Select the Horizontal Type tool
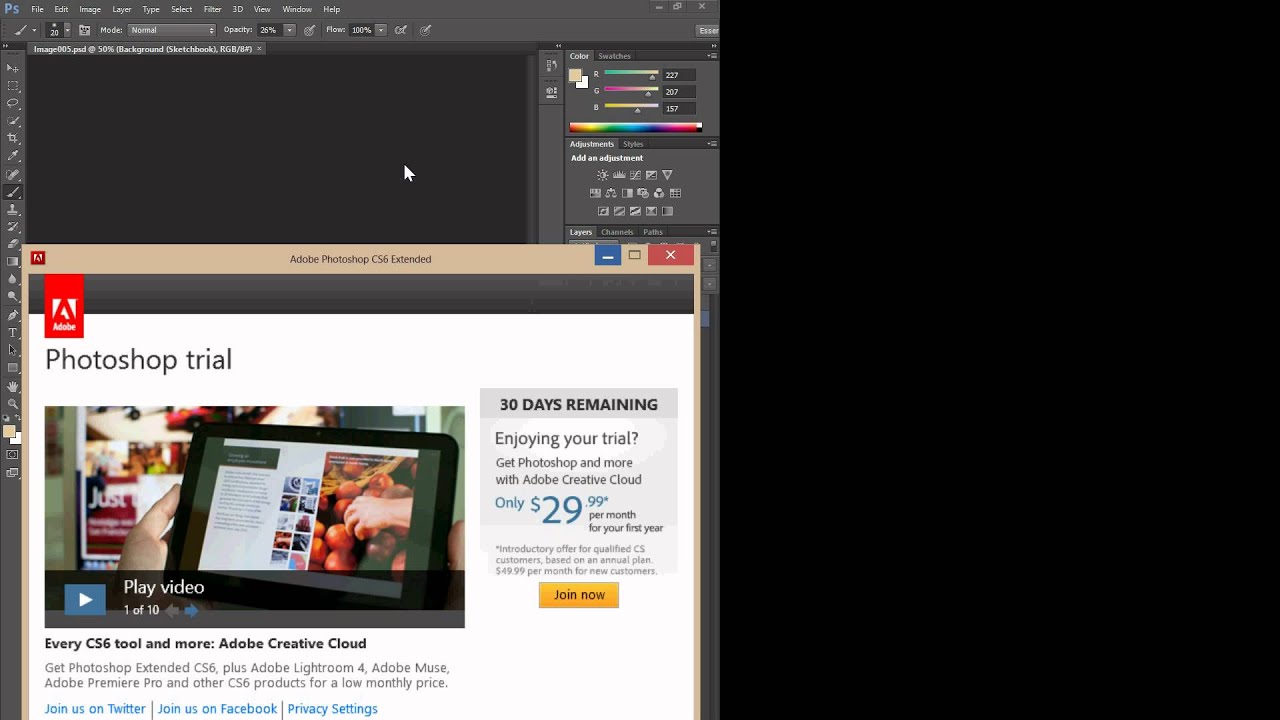The image size is (1280, 720). [x=13, y=332]
